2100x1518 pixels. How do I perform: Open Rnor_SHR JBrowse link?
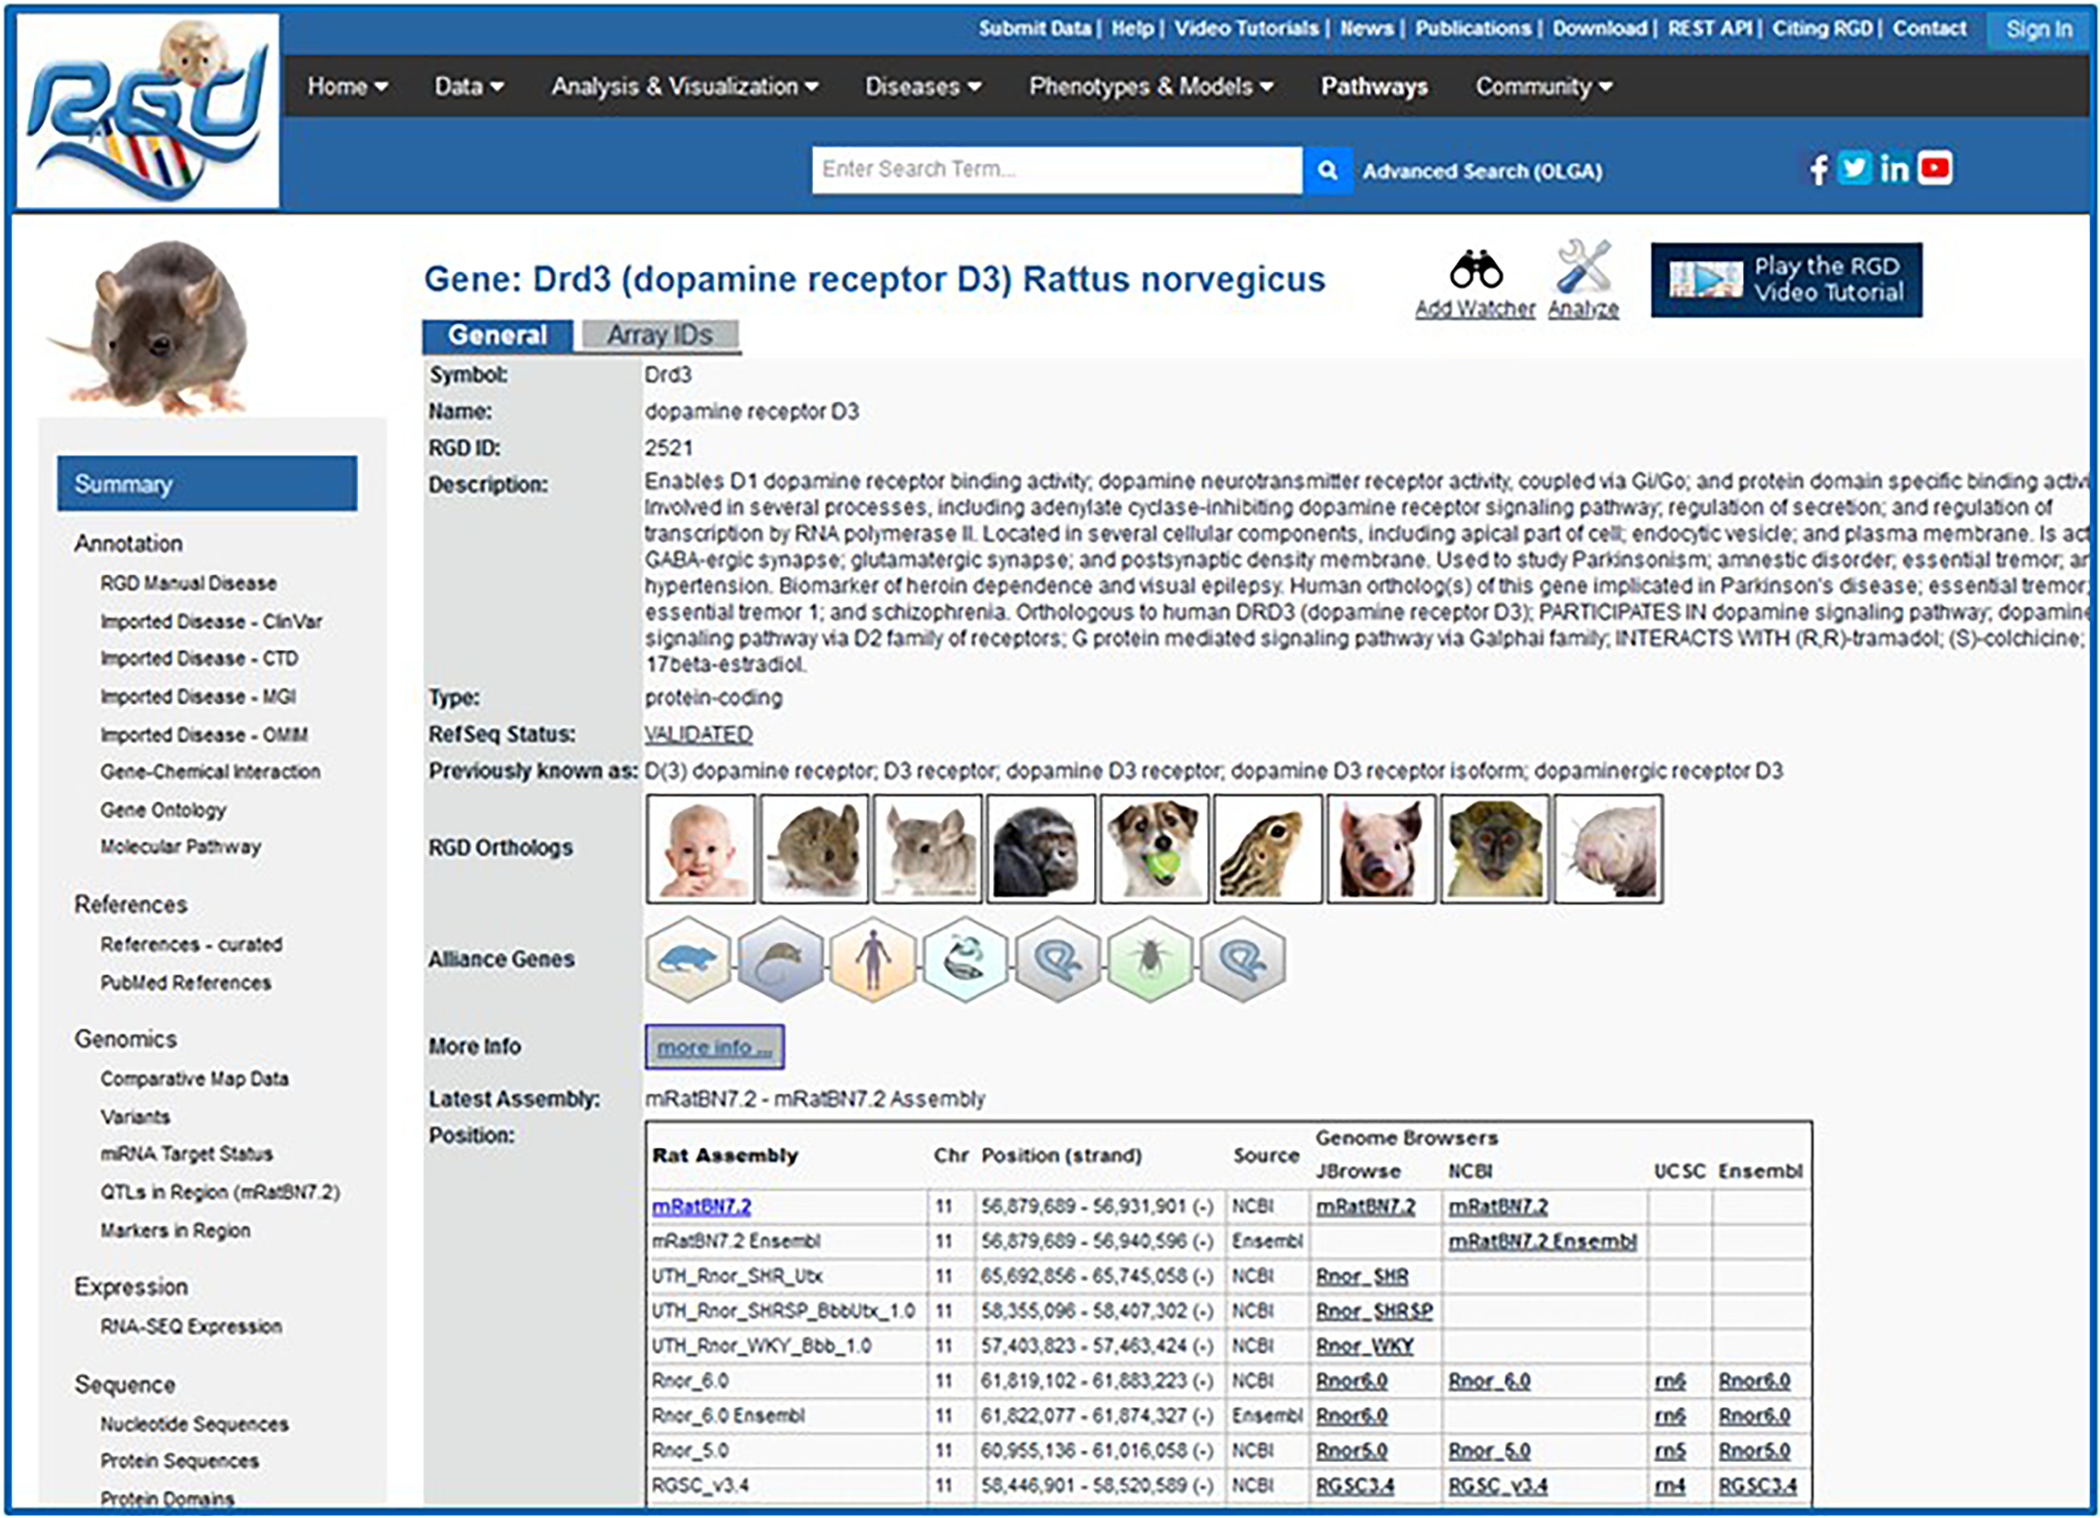1362,1277
